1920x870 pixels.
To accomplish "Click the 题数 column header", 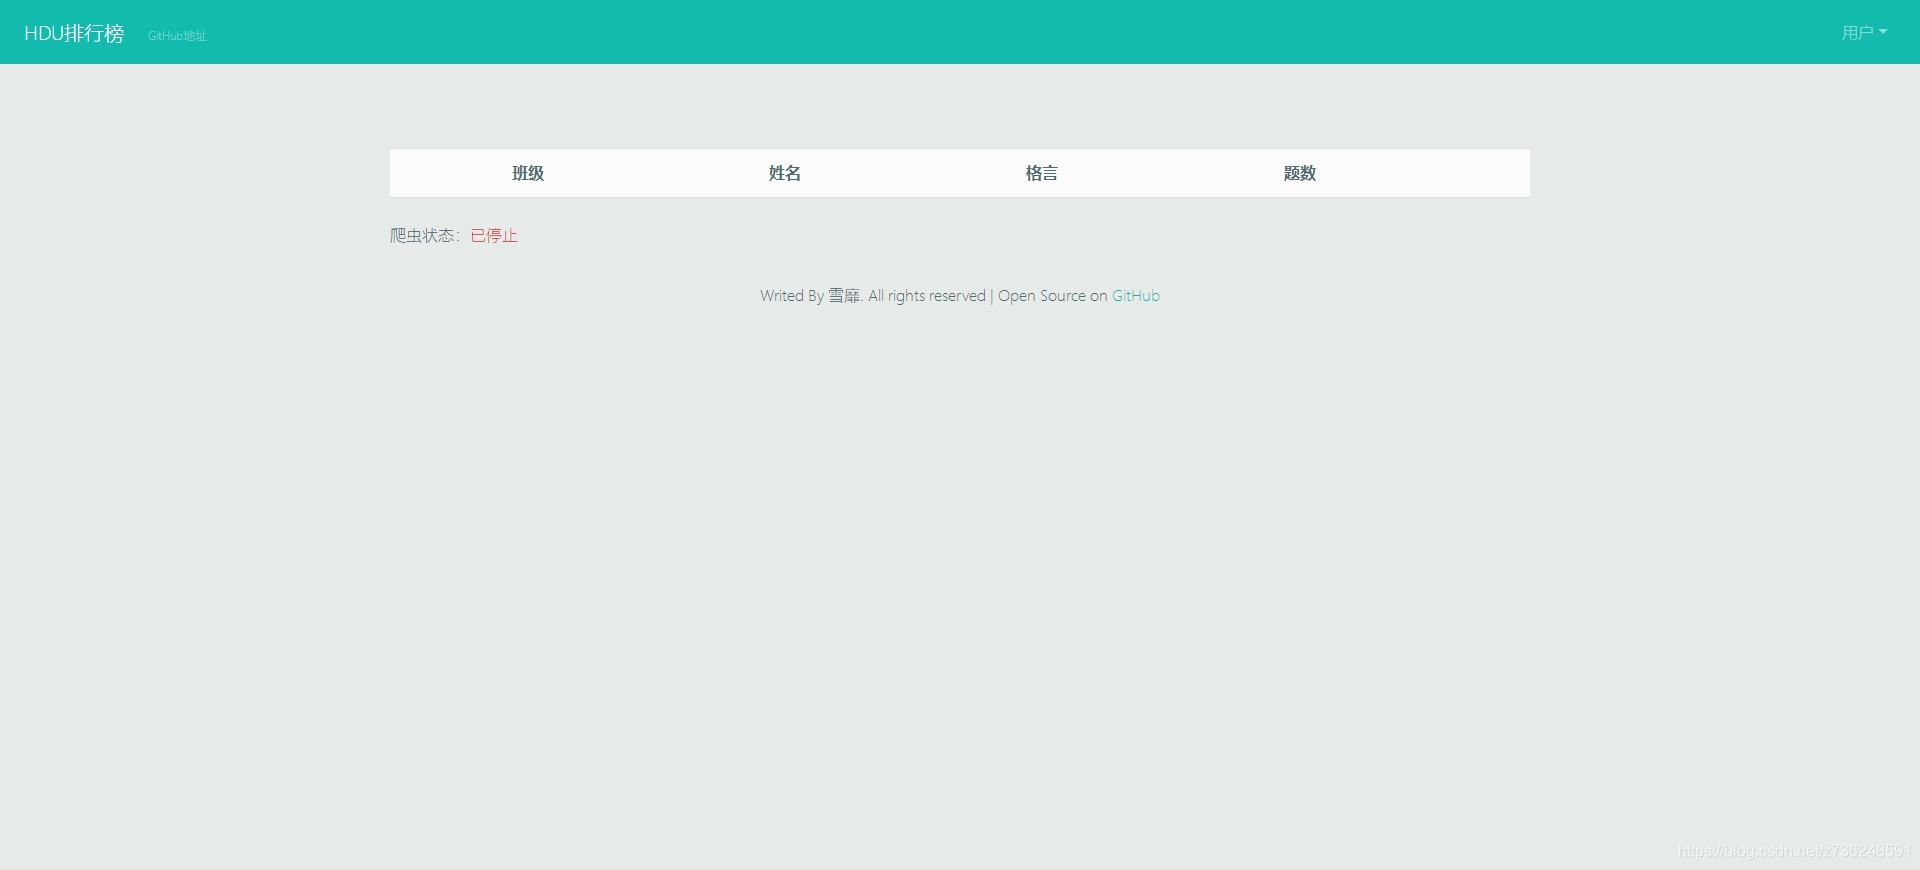I will [x=1300, y=173].
